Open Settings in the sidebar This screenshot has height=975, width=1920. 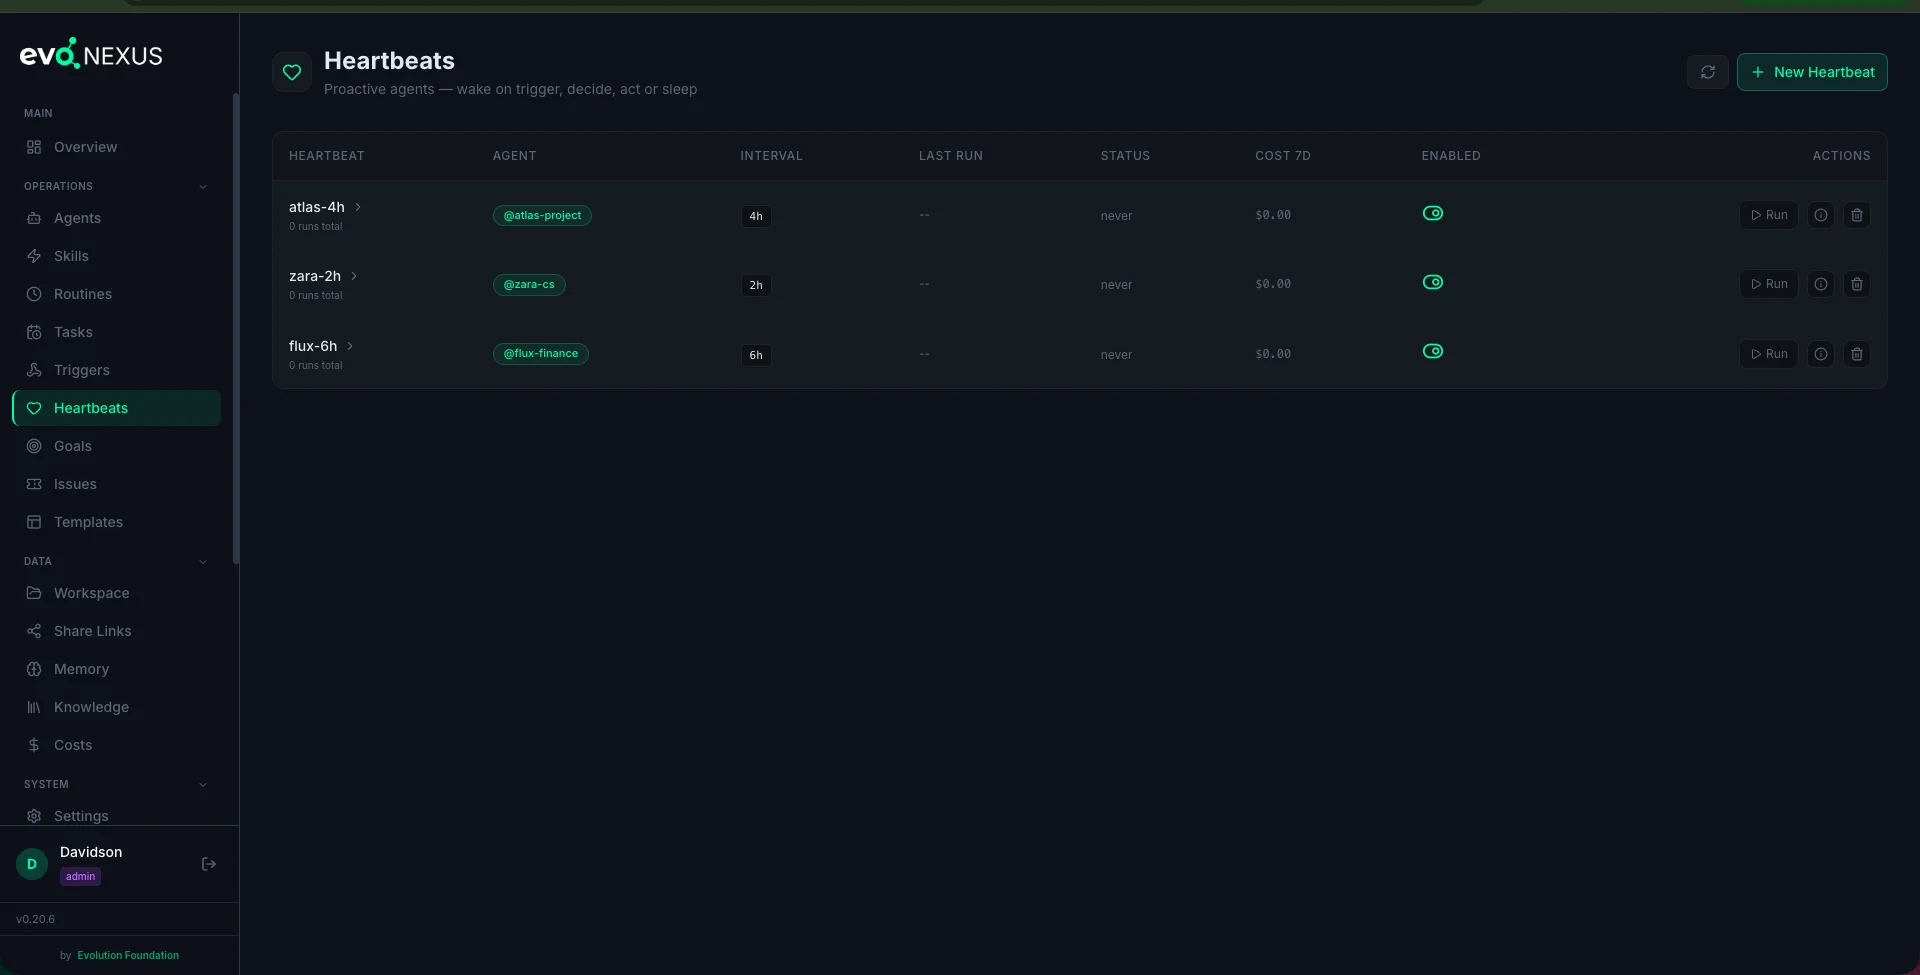point(116,815)
